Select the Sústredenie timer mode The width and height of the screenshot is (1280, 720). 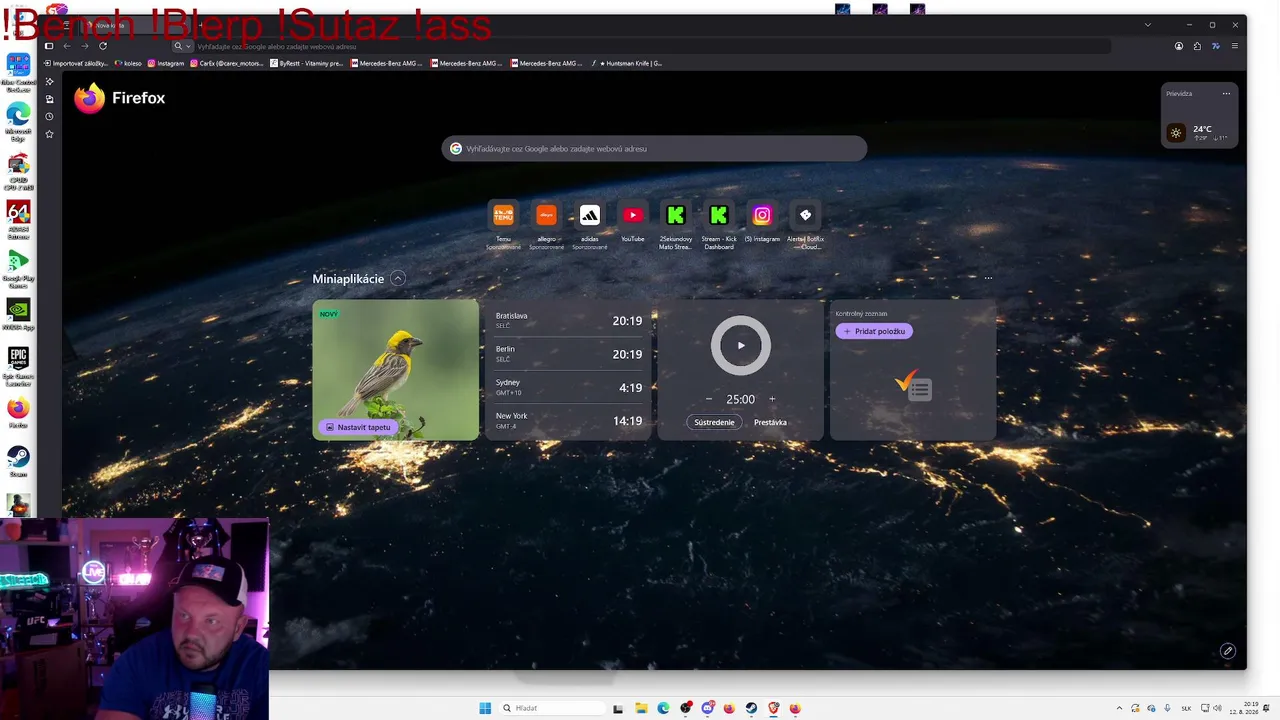(714, 422)
